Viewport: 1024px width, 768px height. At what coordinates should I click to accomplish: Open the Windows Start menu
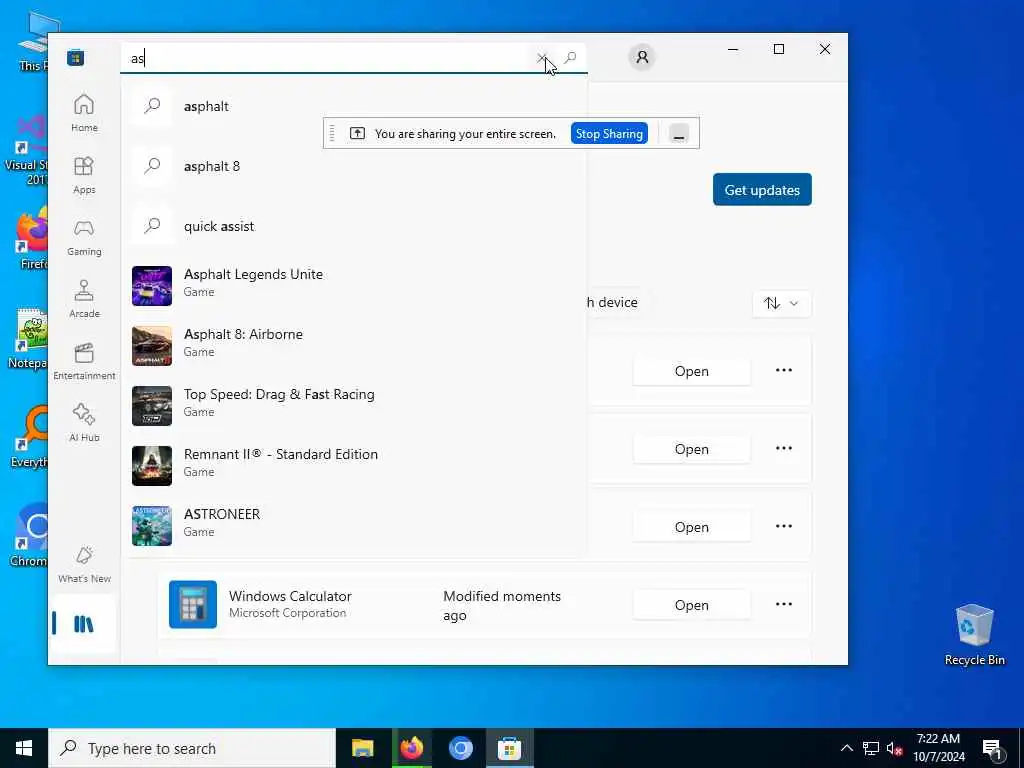pyautogui.click(x=24, y=748)
